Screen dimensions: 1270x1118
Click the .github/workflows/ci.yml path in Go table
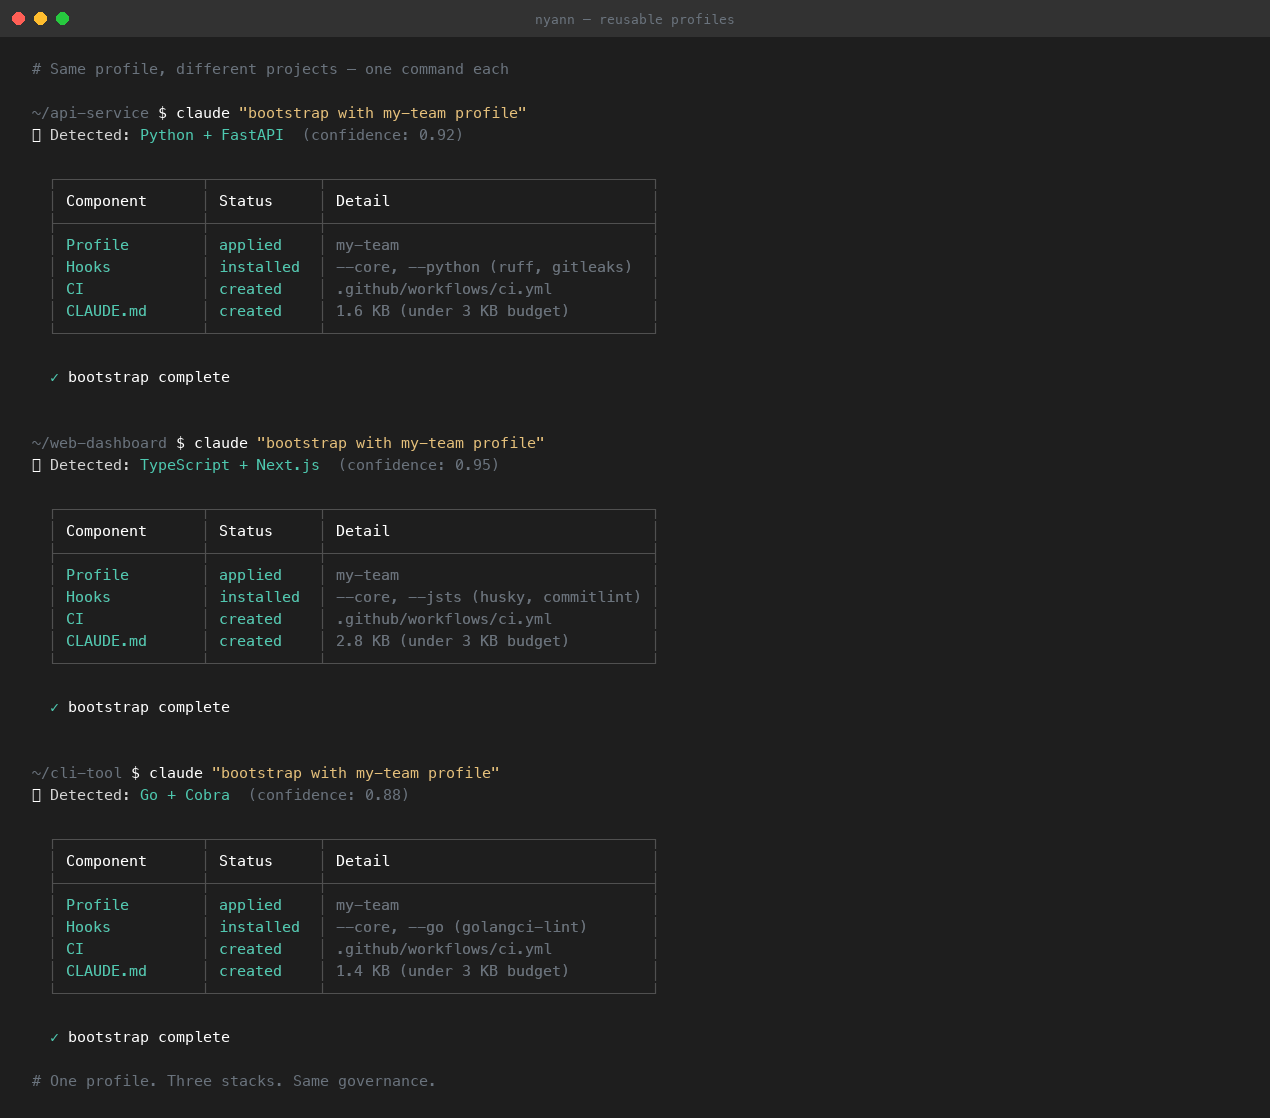click(x=443, y=948)
